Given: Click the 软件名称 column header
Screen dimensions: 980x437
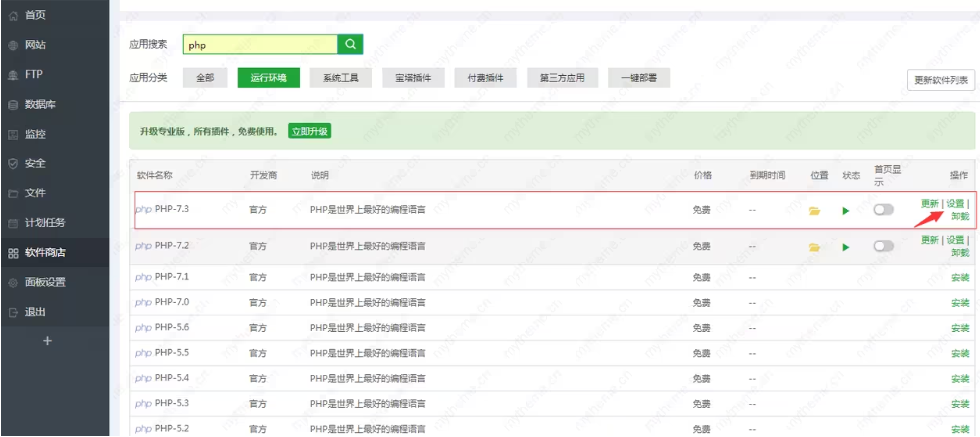Looking at the screenshot, I should pos(154,176).
